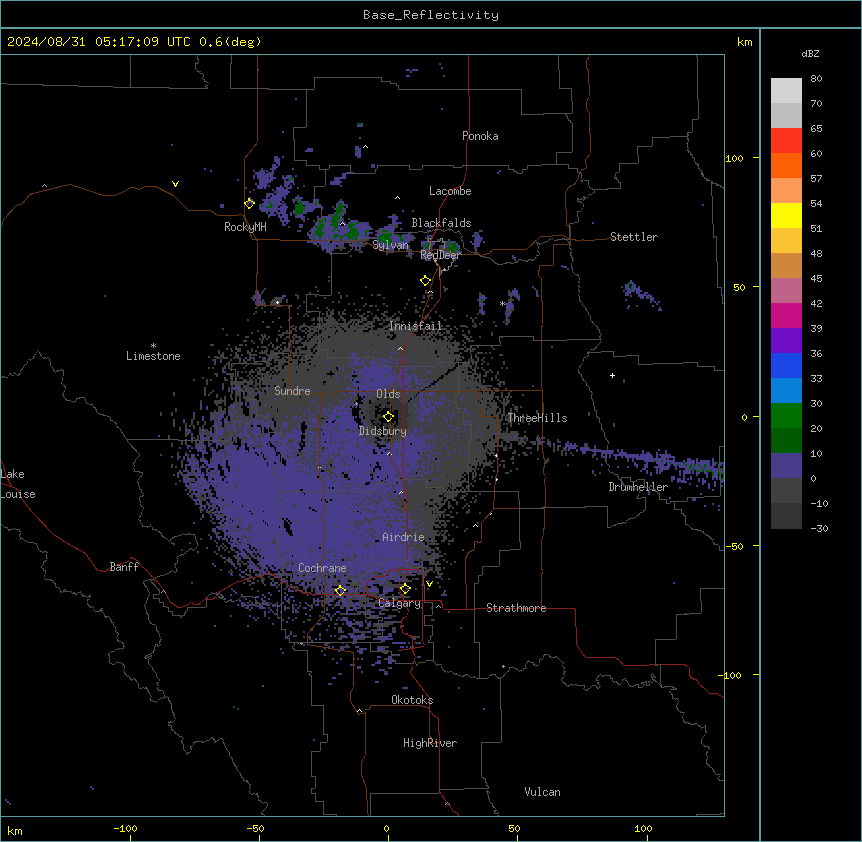Pick the magenta swatch in the dBZ legend
Image resolution: width=862 pixels, height=842 pixels.
click(786, 315)
